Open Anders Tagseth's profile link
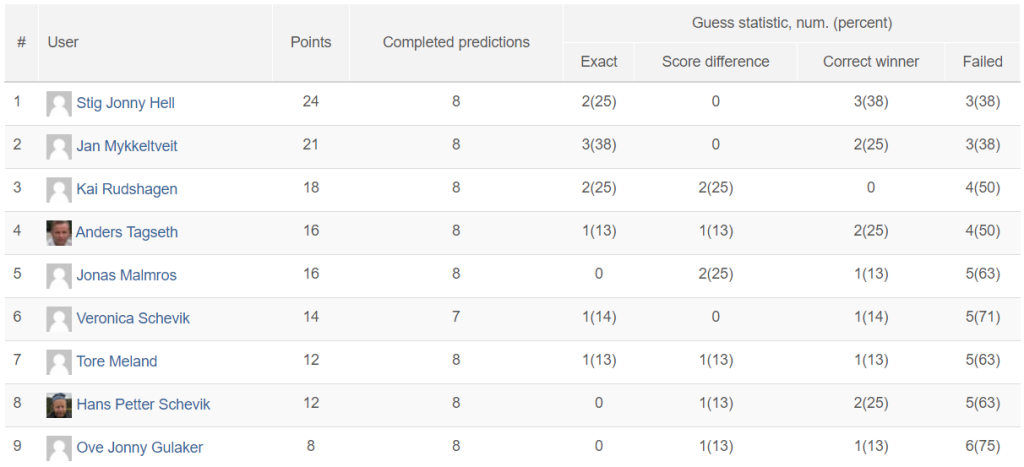The height and width of the screenshot is (467, 1024). pos(127,232)
